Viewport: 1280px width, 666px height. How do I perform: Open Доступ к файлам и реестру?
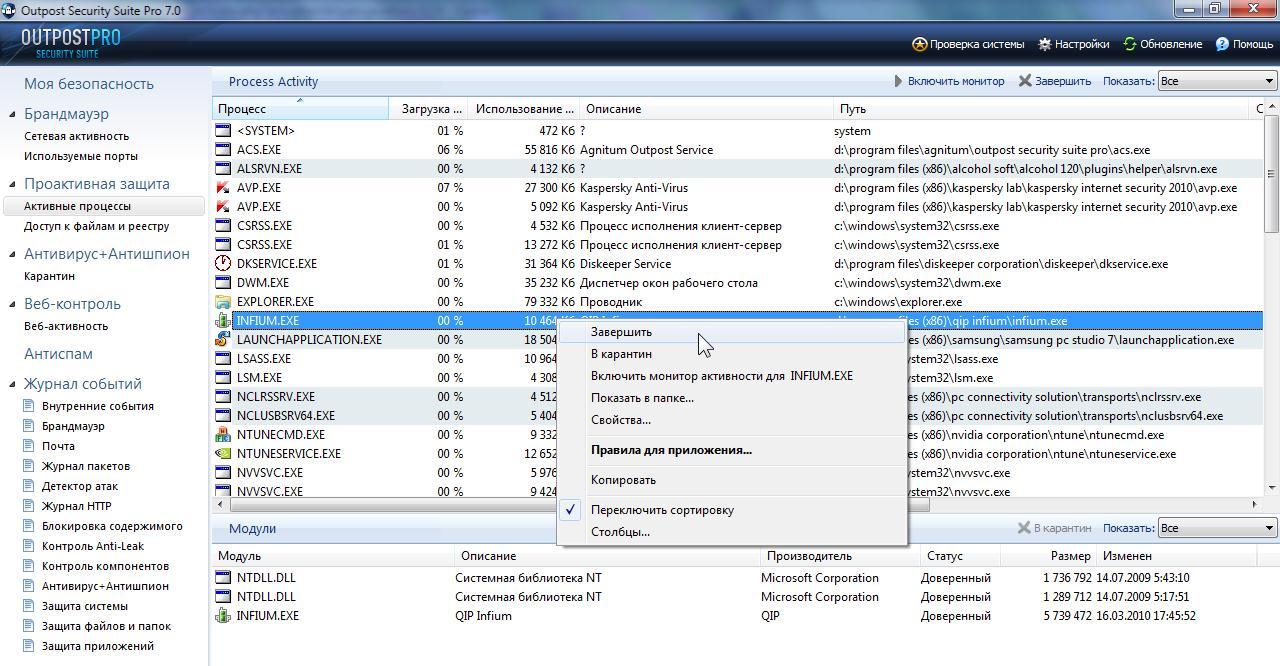pyautogui.click(x=97, y=226)
